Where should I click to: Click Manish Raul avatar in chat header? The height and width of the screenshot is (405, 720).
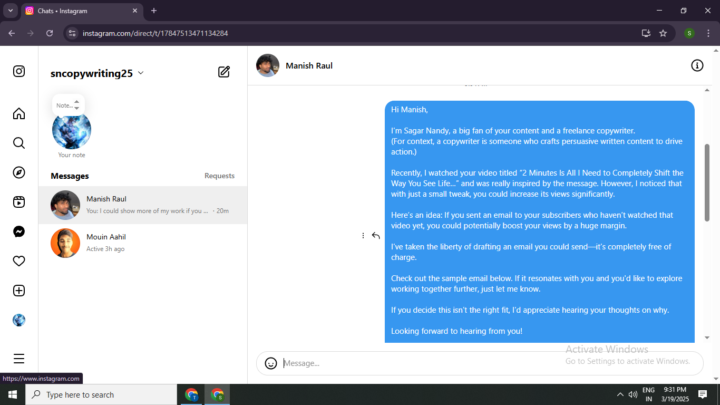pos(268,66)
